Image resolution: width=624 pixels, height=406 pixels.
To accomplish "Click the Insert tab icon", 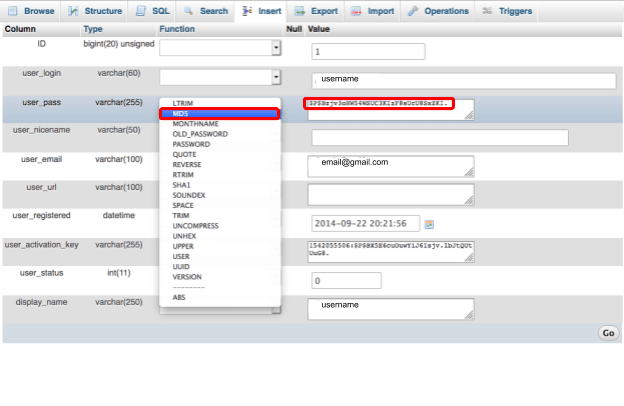I will click(x=247, y=11).
